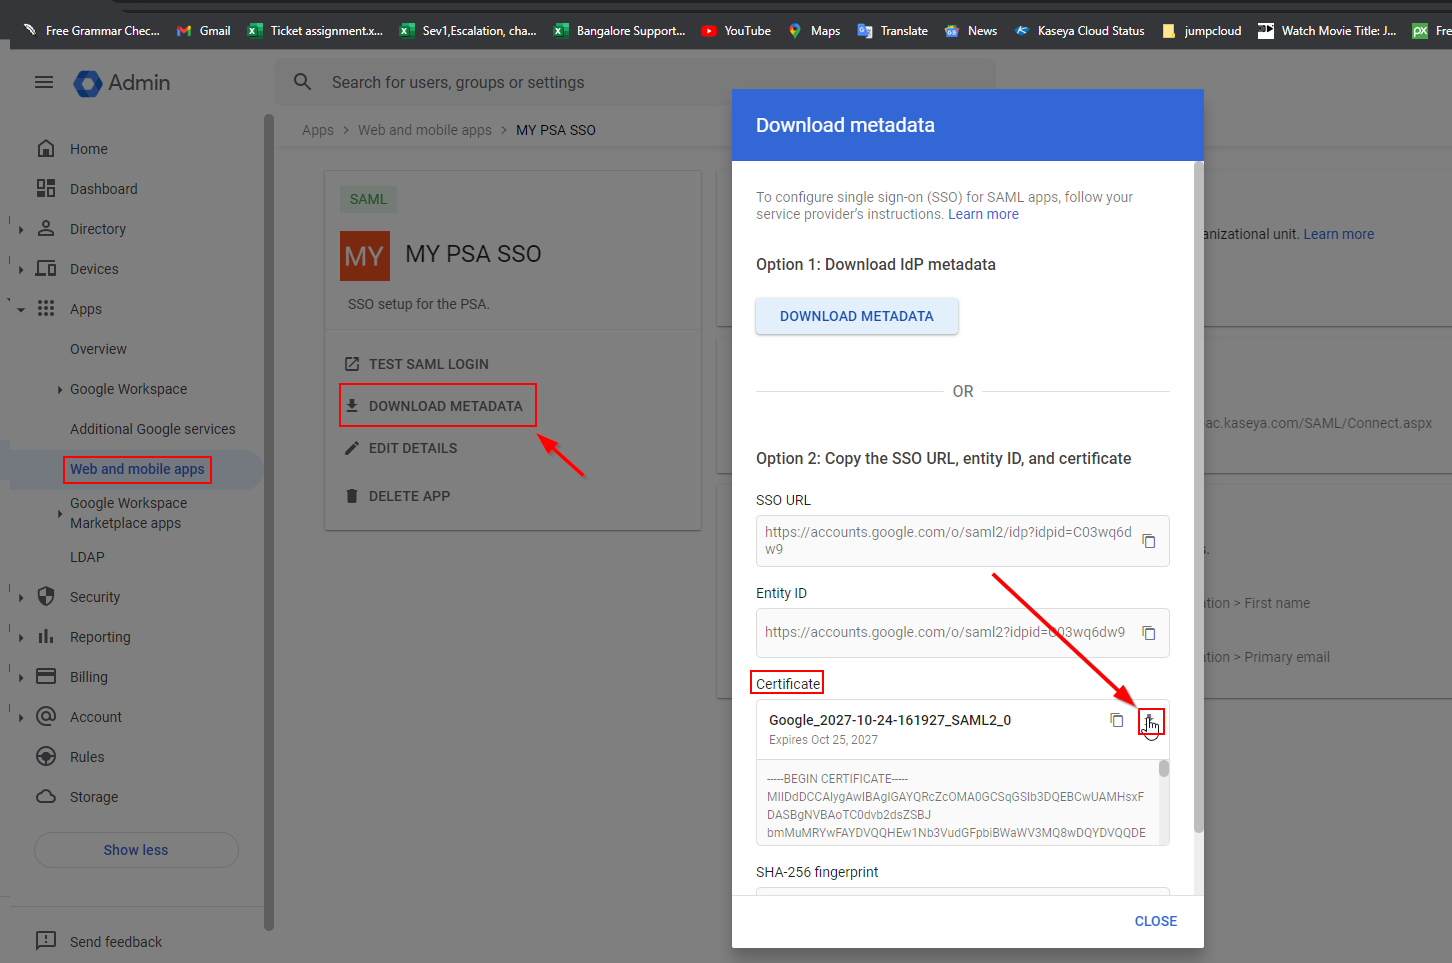Download the certificate file icon
Image resolution: width=1452 pixels, height=963 pixels.
tap(1150, 721)
